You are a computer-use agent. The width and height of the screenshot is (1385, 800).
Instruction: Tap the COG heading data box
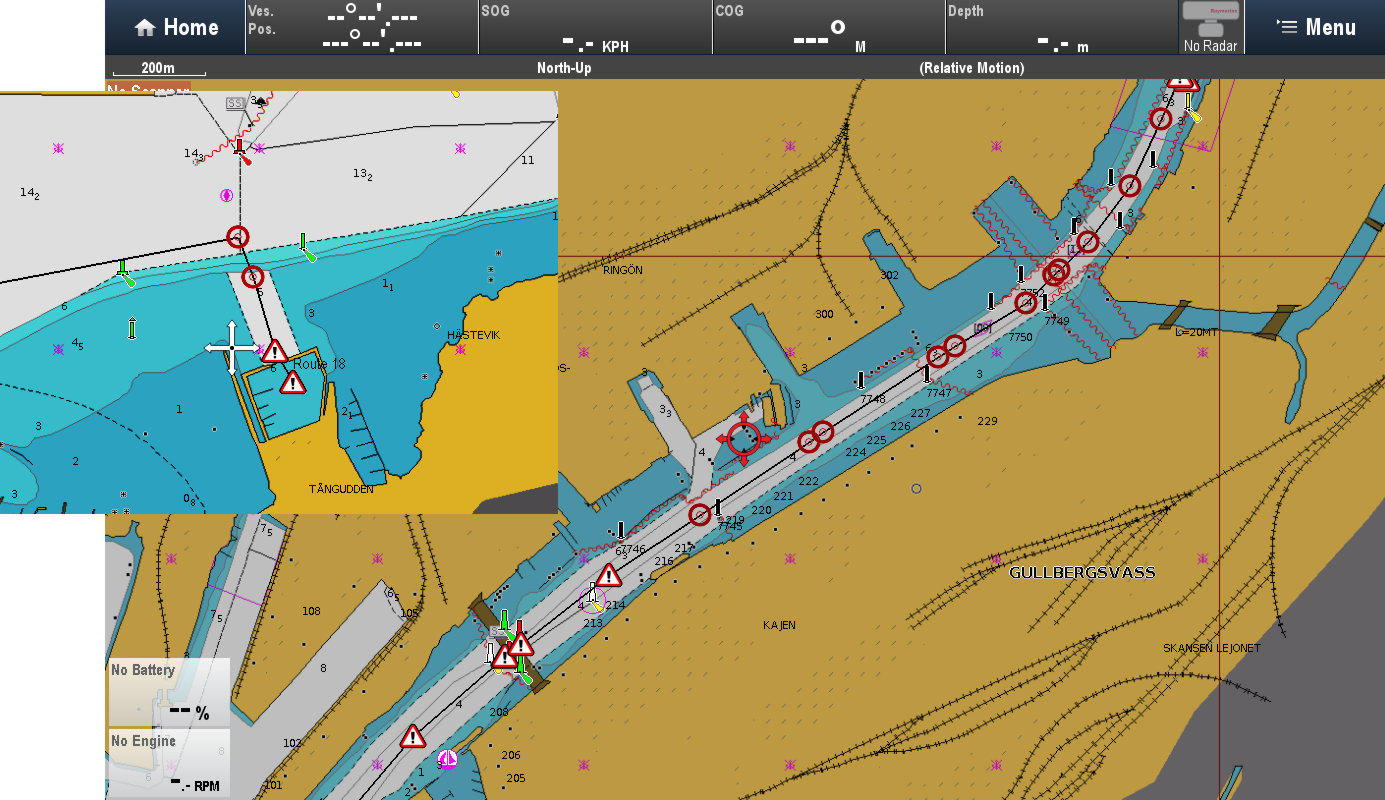(828, 27)
